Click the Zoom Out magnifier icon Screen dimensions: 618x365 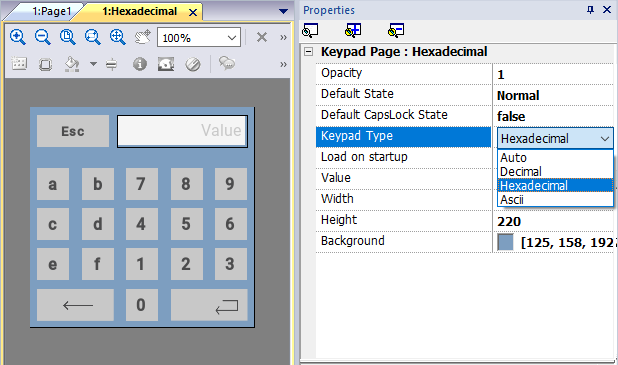point(43,37)
